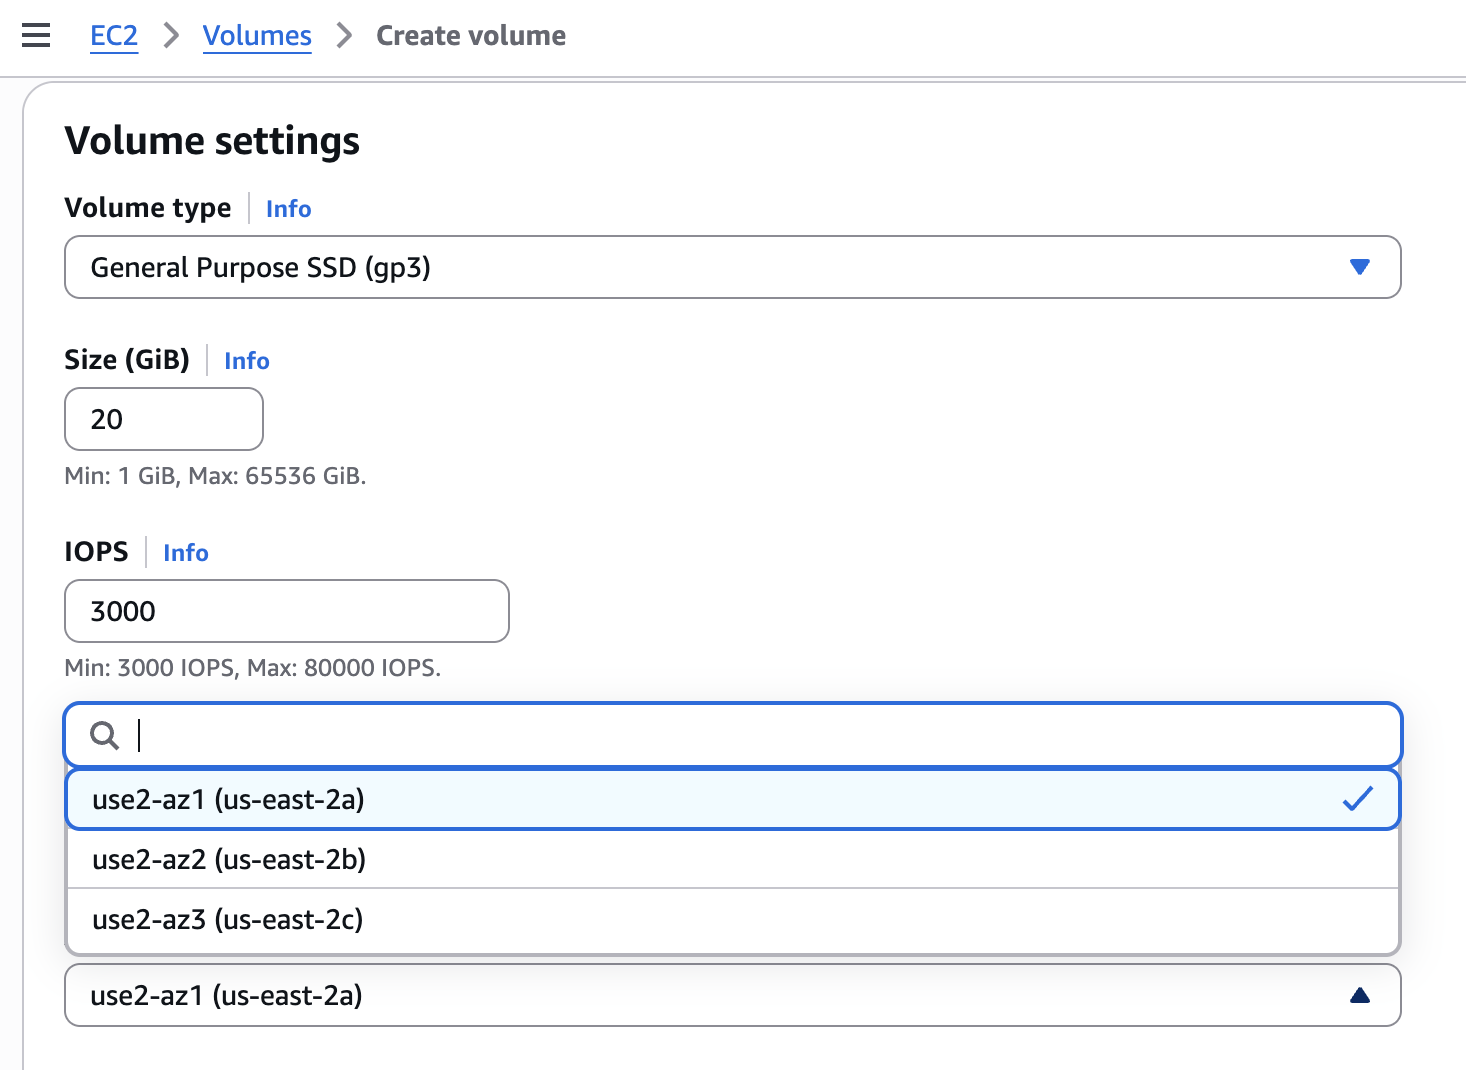Viewport: 1466px width, 1070px height.
Task: Open the Volume type dropdown
Action: 733,267
